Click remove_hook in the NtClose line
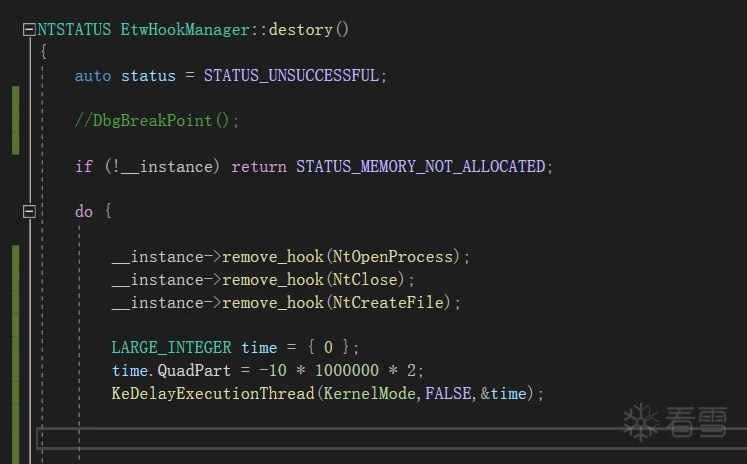Image resolution: width=747 pixels, height=464 pixels. click(x=273, y=280)
